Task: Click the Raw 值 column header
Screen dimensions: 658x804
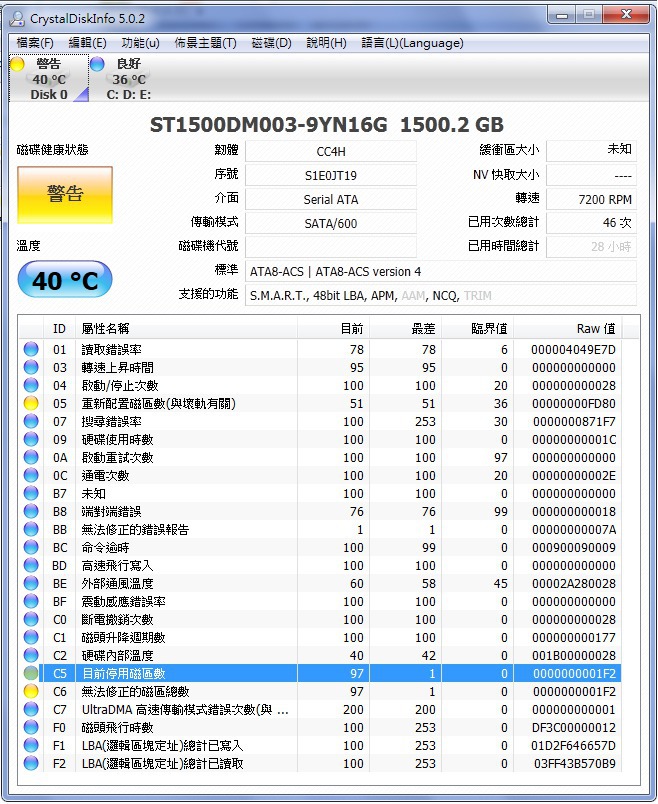Action: coord(568,328)
